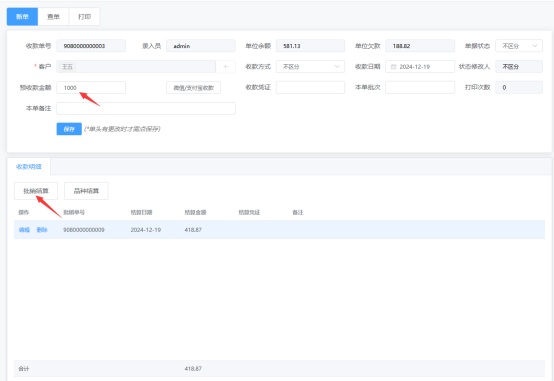
Task: Click the 本单备注 text field
Action: tap(146, 108)
